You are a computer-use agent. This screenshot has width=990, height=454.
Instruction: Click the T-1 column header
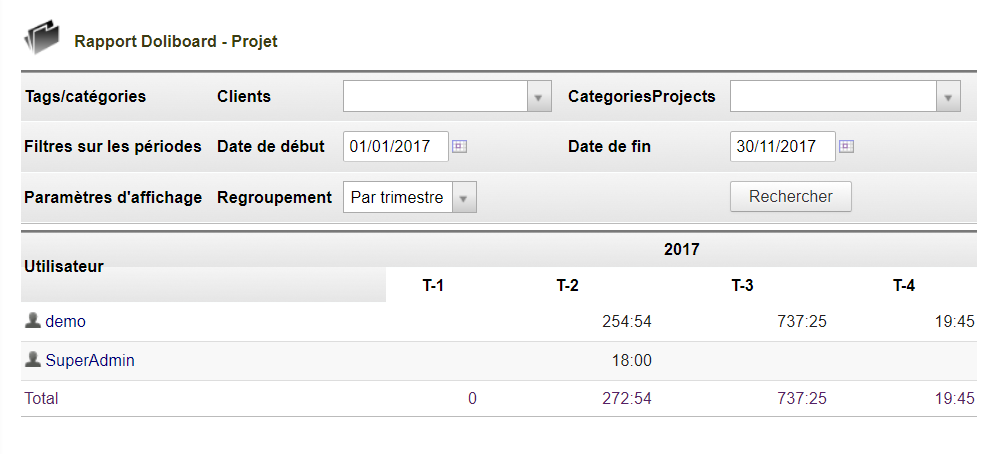click(x=433, y=286)
